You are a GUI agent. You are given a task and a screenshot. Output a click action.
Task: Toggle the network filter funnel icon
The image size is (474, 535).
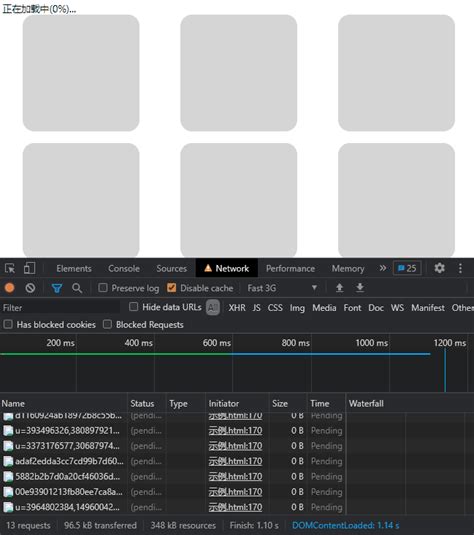pyautogui.click(x=57, y=288)
